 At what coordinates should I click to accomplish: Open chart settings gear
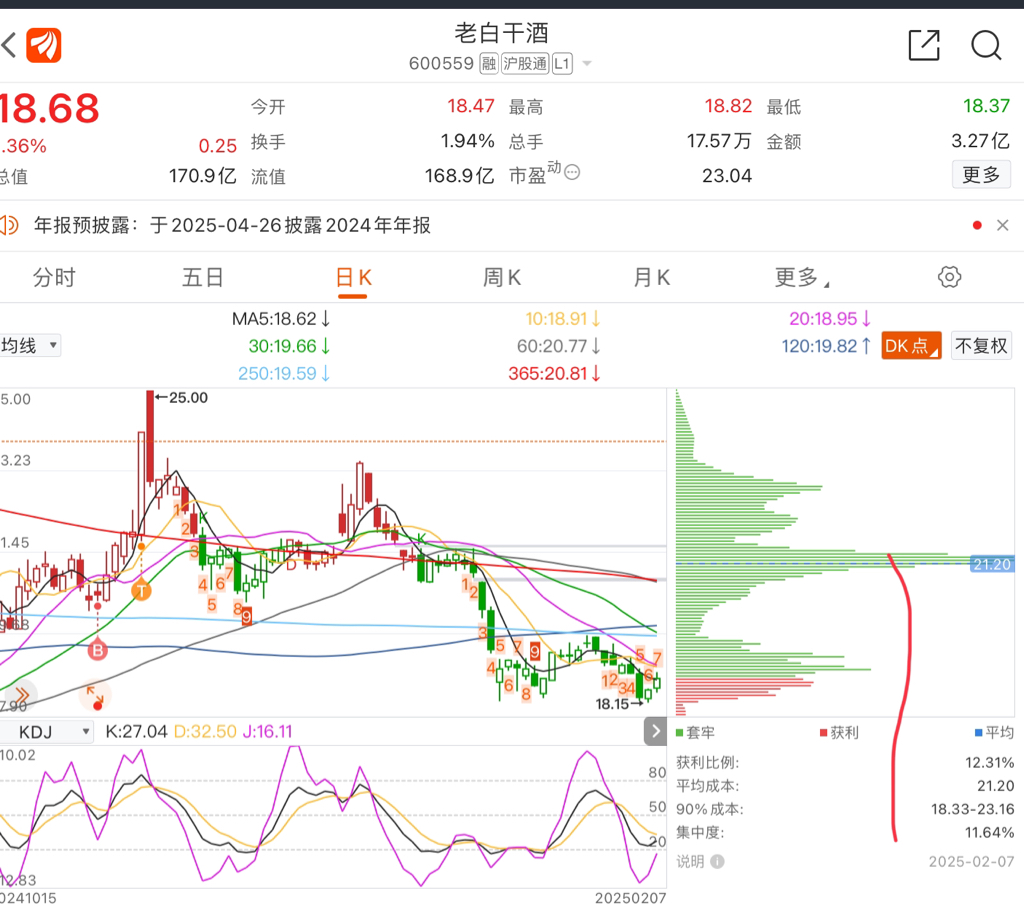click(x=949, y=277)
